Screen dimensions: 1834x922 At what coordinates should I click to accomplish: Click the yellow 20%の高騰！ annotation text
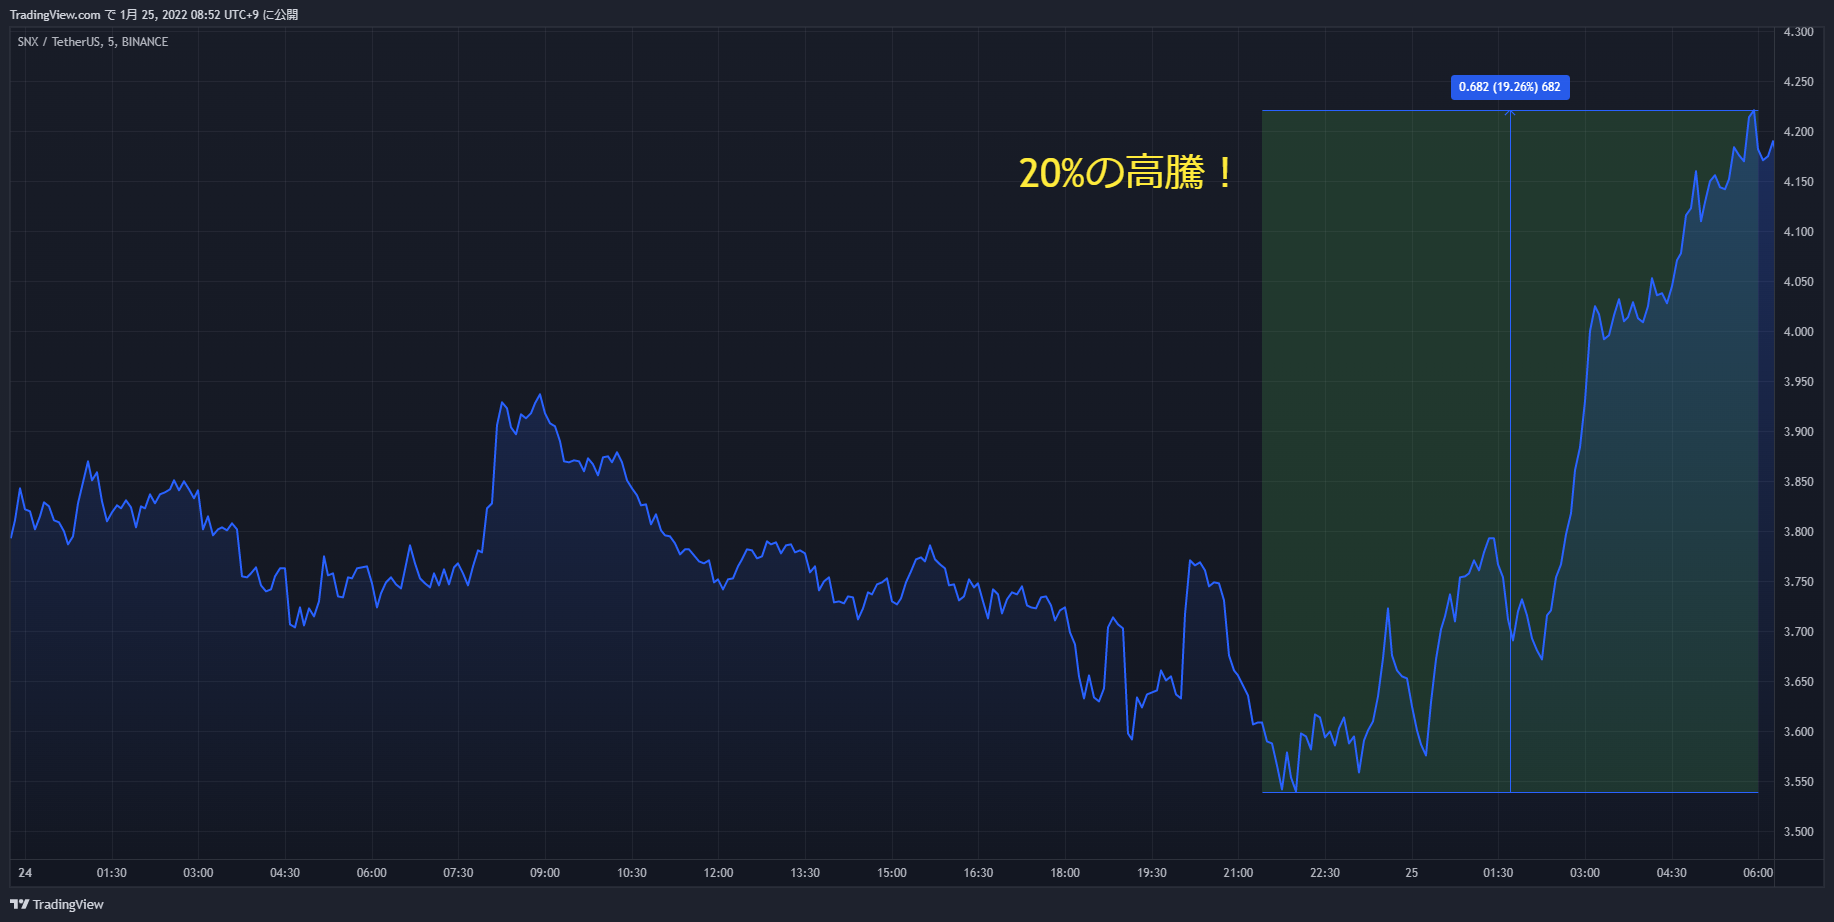pyautogui.click(x=1127, y=173)
